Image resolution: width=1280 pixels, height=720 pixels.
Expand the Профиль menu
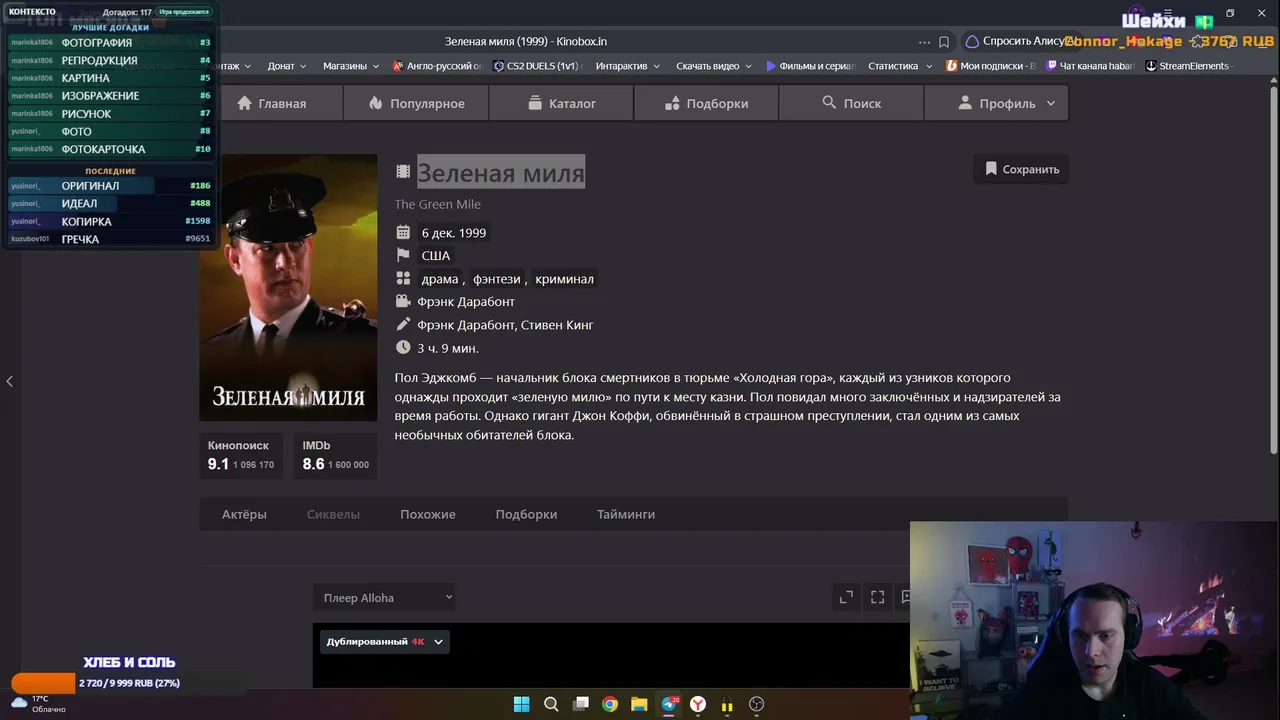[x=996, y=103]
